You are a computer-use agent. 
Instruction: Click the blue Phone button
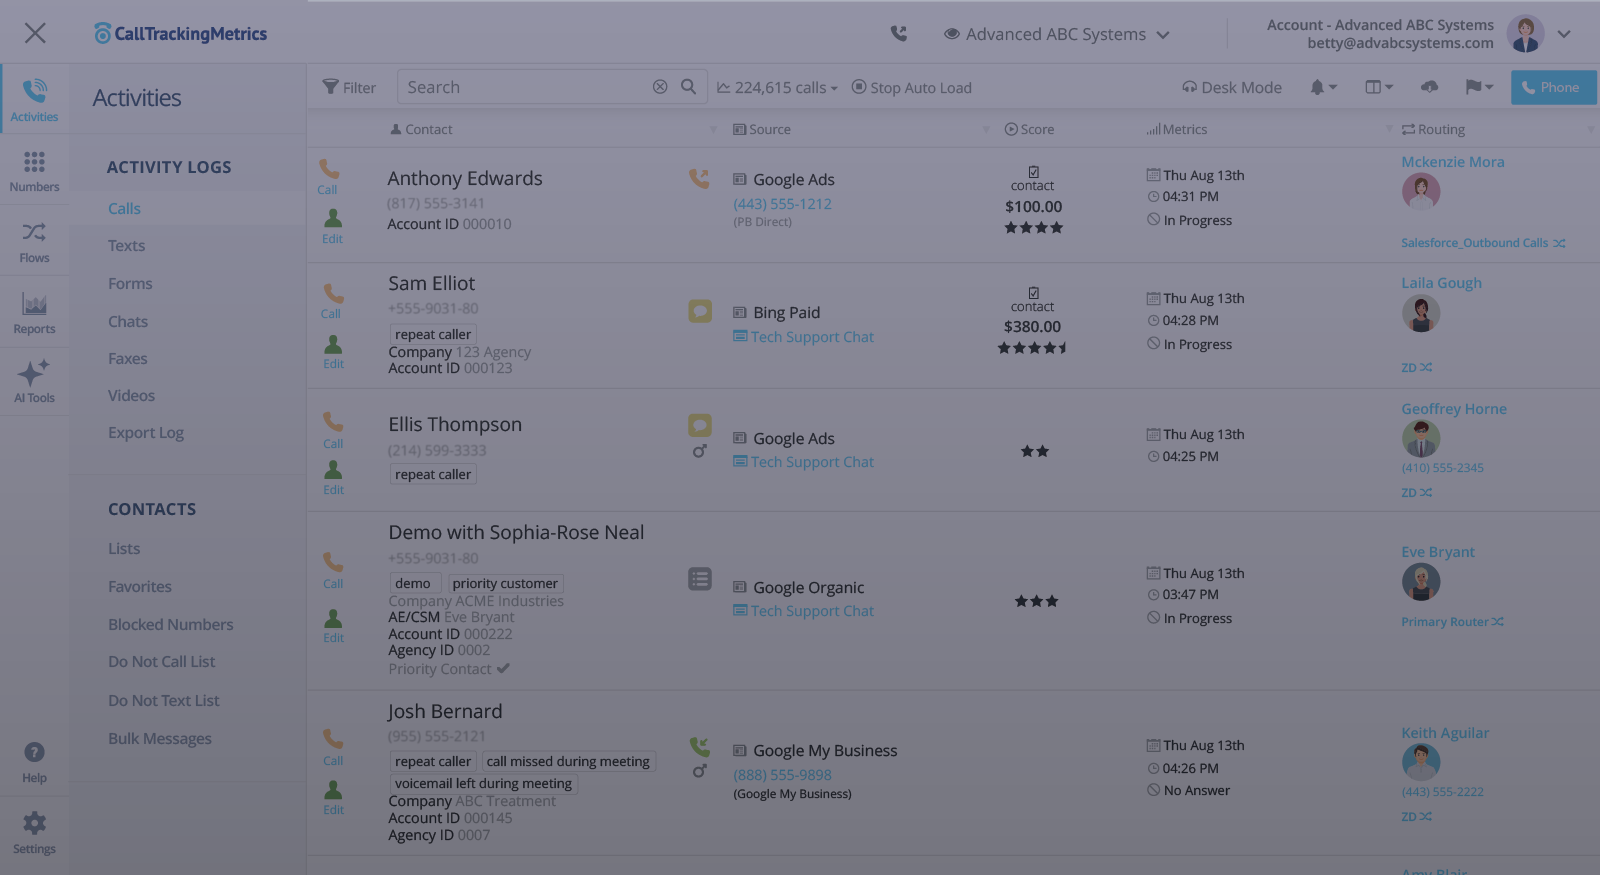coord(1552,88)
